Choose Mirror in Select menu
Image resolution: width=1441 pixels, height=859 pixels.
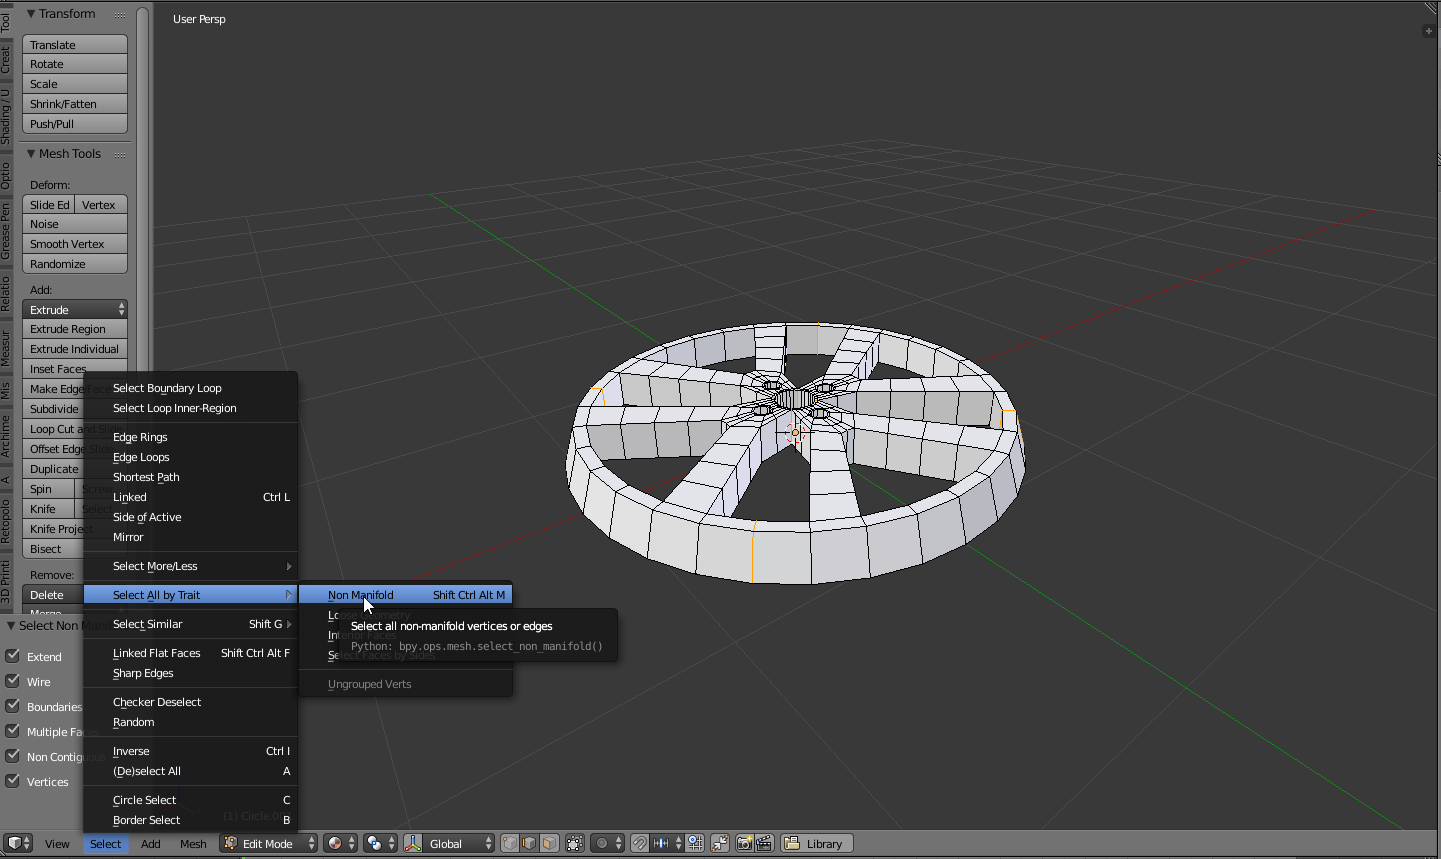pyautogui.click(x=190, y=537)
